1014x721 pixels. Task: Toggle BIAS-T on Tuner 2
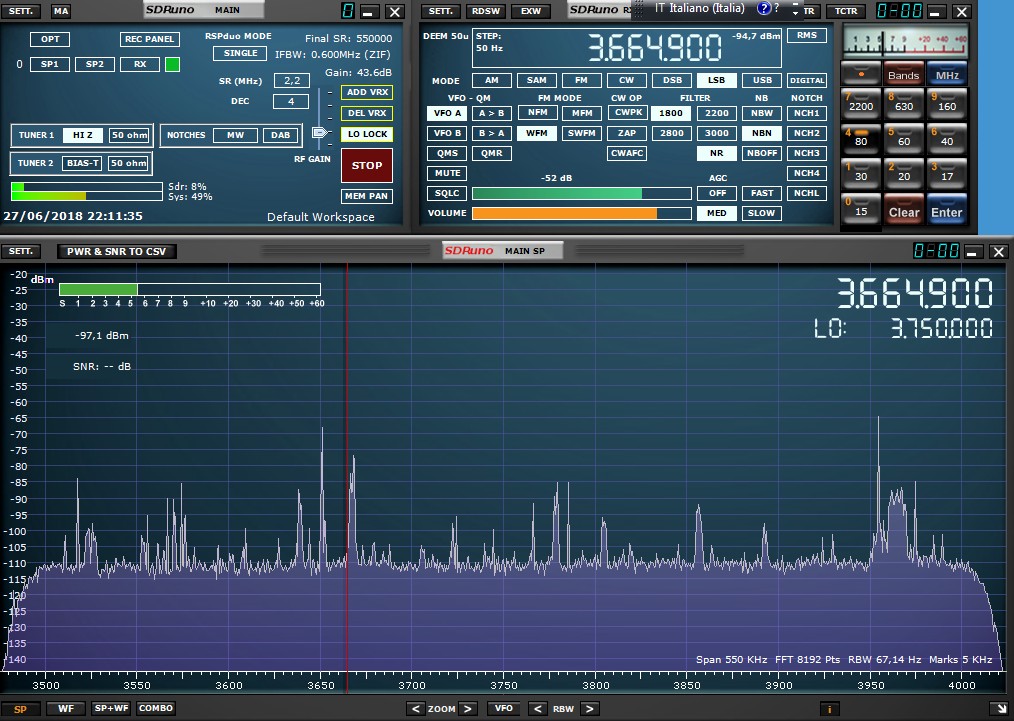tap(82, 163)
